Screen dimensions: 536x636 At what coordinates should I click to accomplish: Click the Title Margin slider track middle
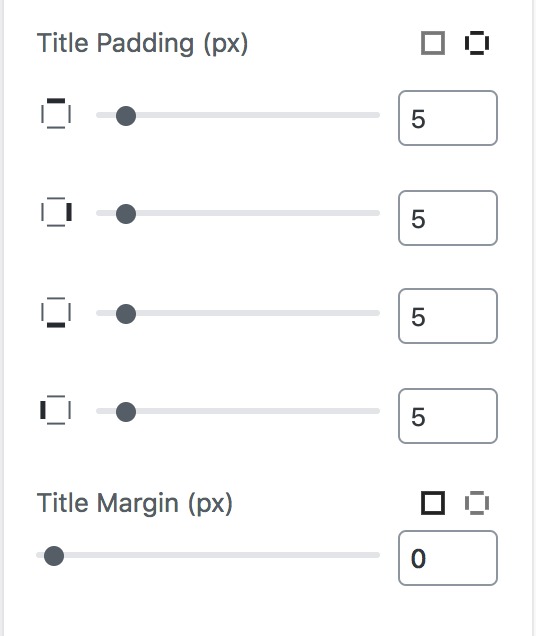208,555
